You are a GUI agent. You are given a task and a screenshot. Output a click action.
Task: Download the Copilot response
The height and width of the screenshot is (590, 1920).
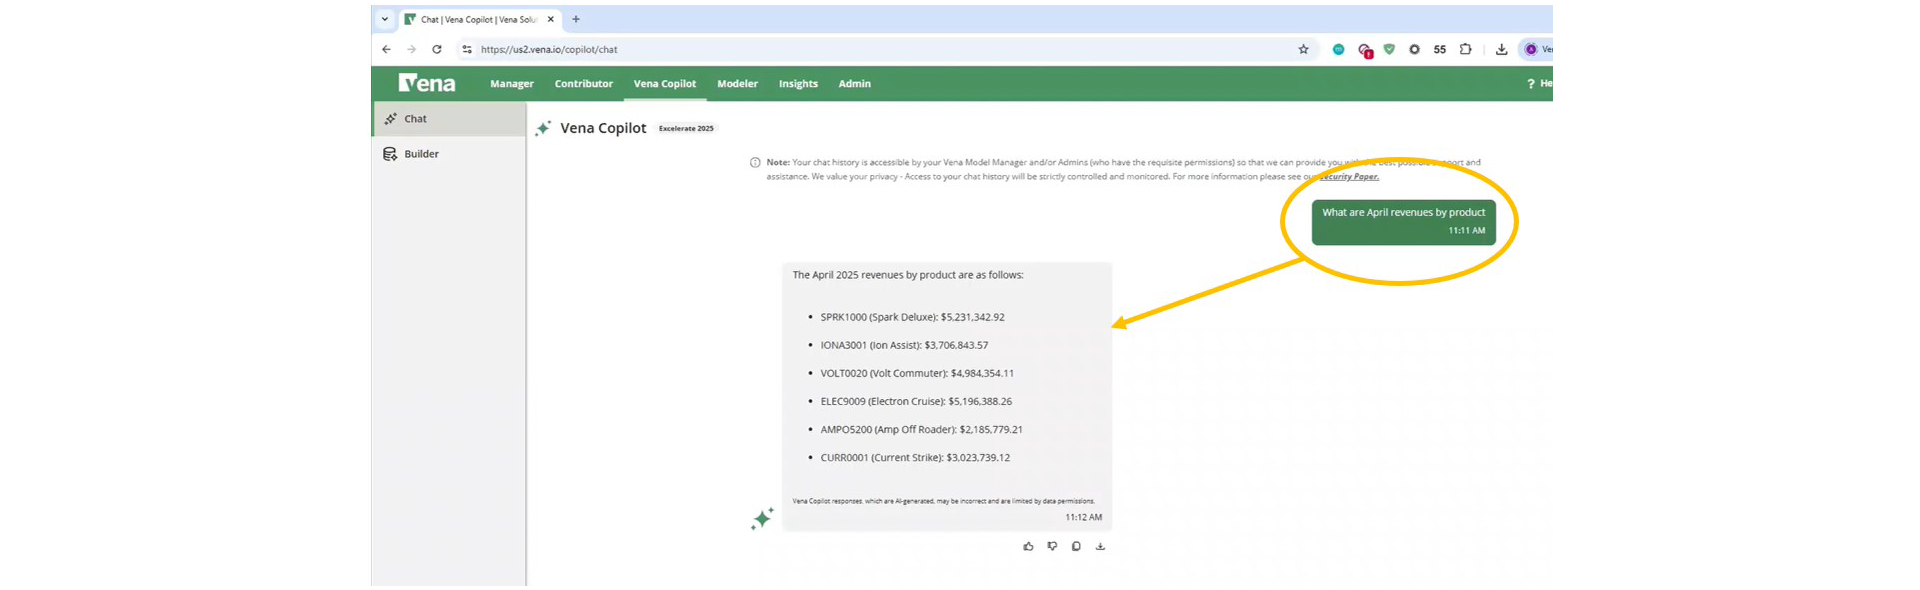click(1100, 546)
